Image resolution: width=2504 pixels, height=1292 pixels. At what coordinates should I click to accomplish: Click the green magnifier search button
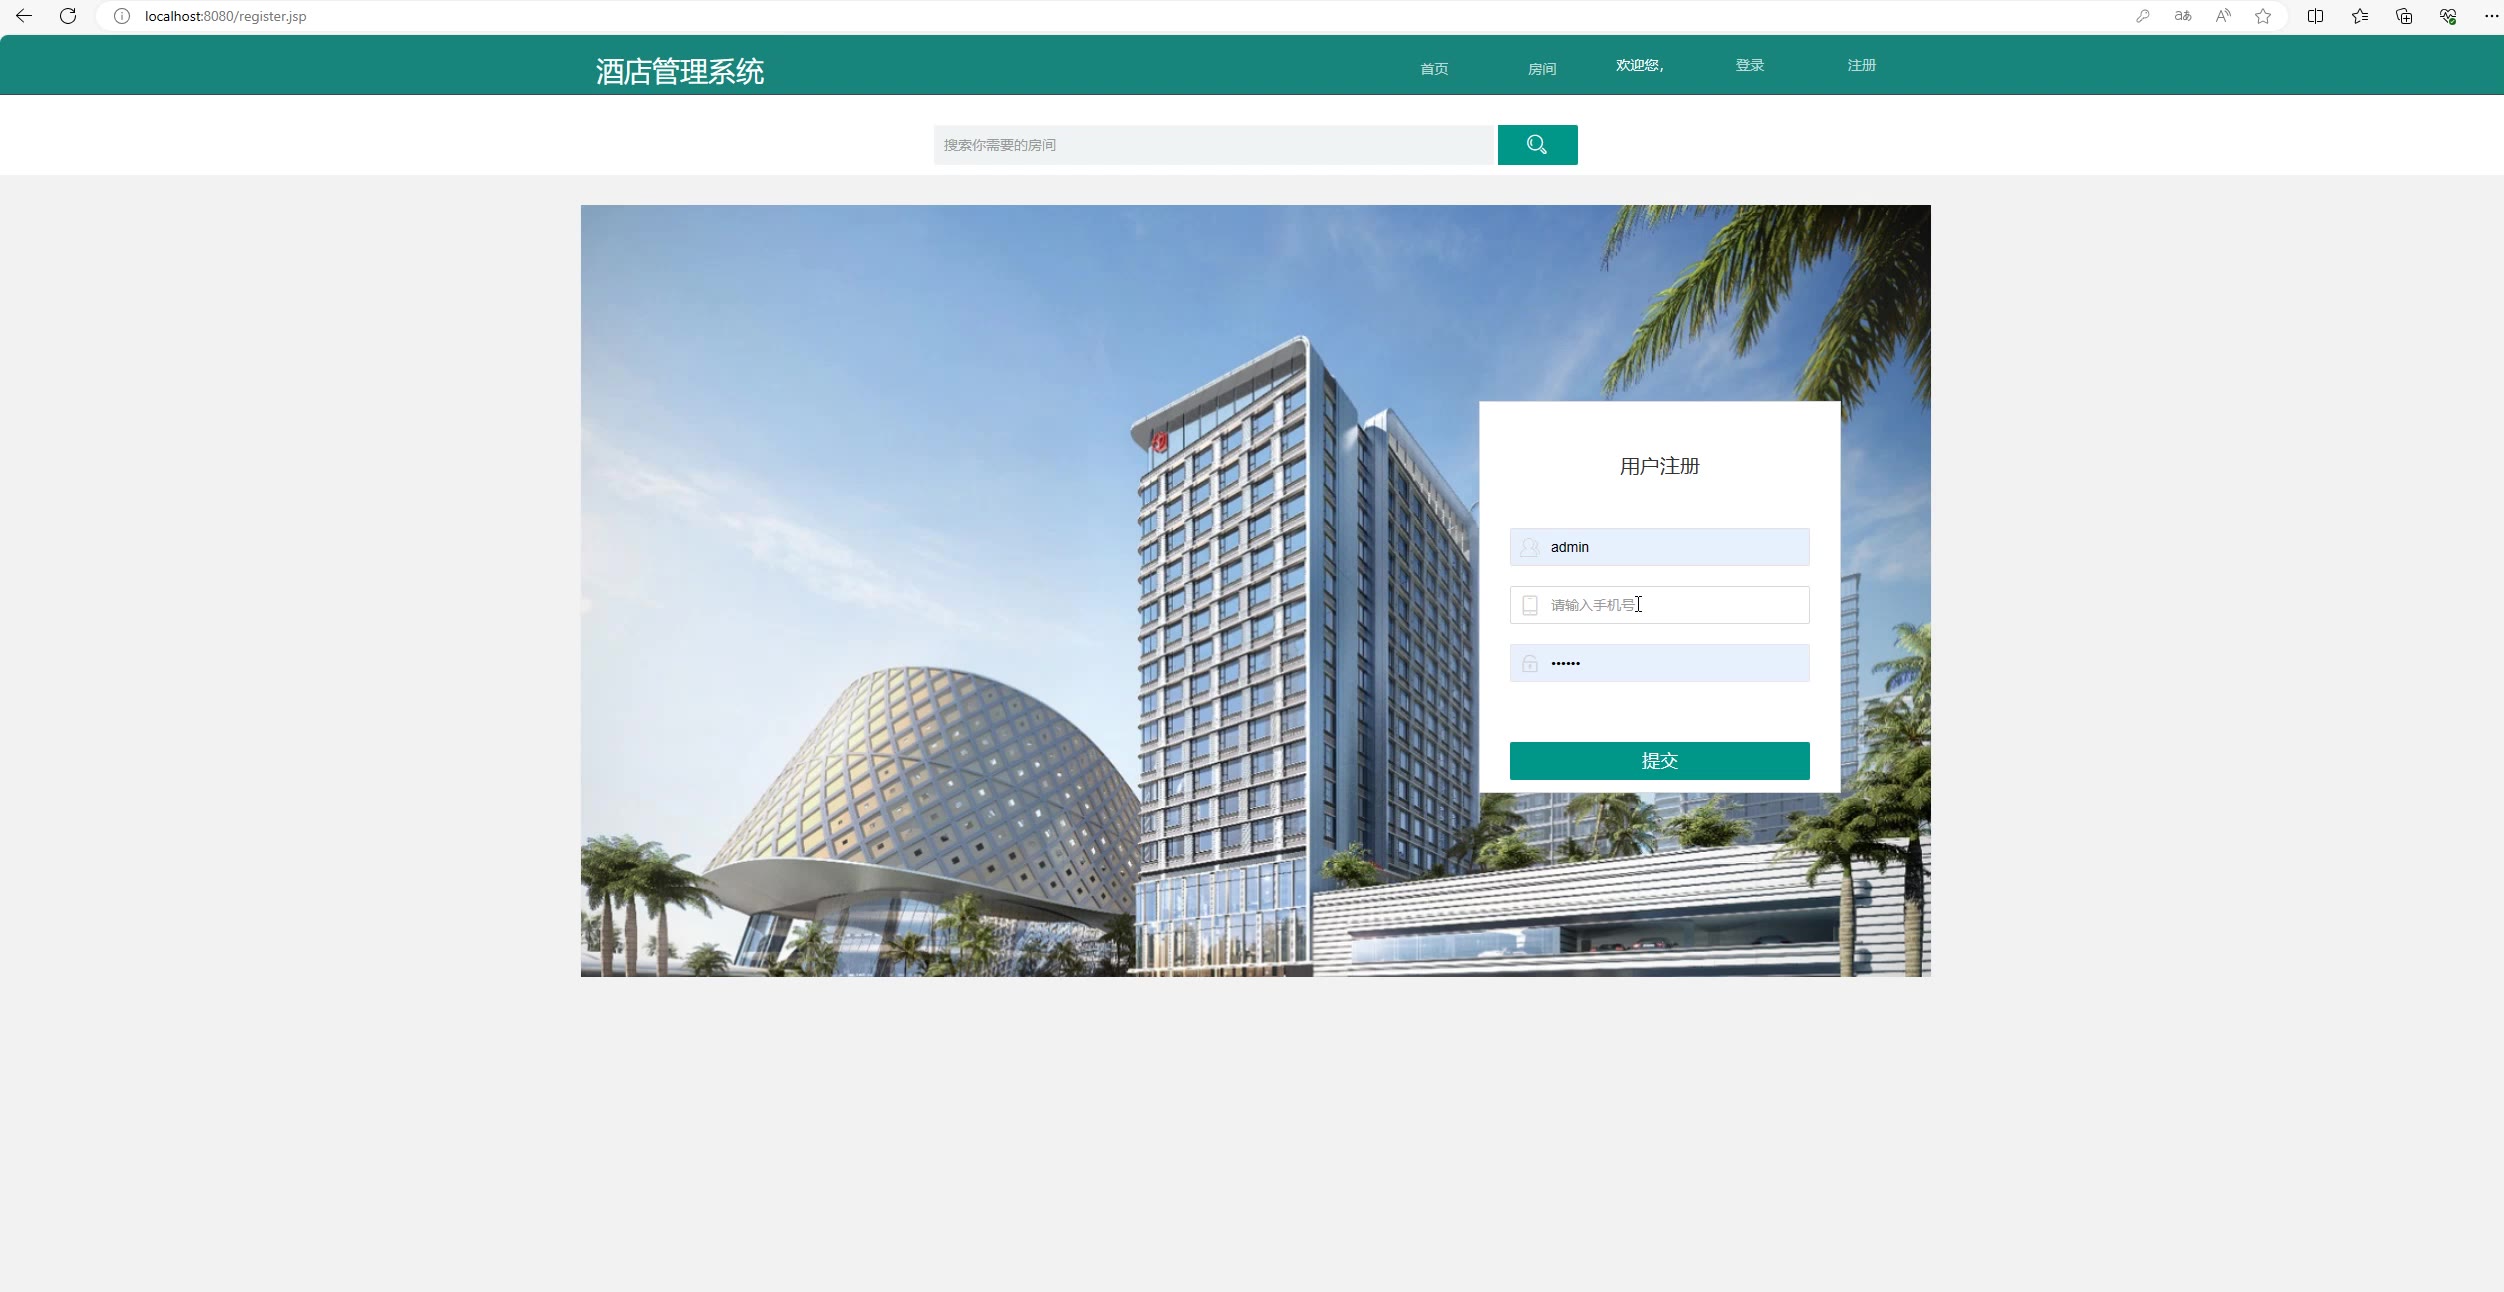pyautogui.click(x=1538, y=145)
